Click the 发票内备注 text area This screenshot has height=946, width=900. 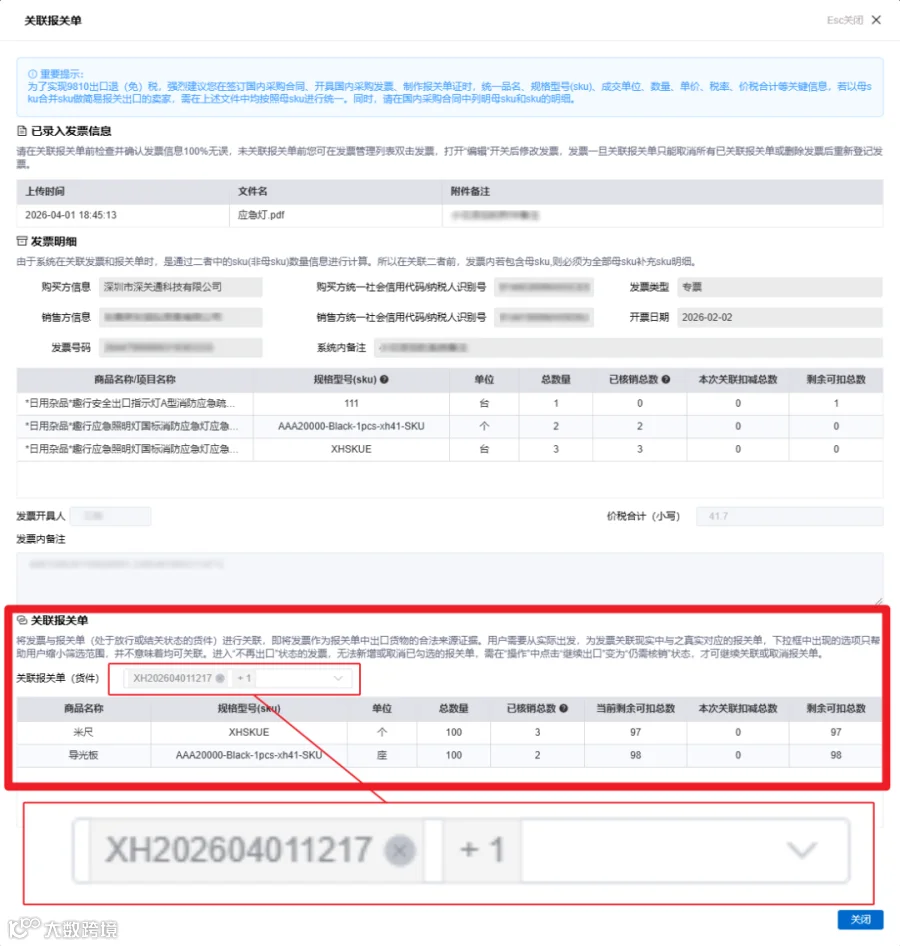(449, 578)
